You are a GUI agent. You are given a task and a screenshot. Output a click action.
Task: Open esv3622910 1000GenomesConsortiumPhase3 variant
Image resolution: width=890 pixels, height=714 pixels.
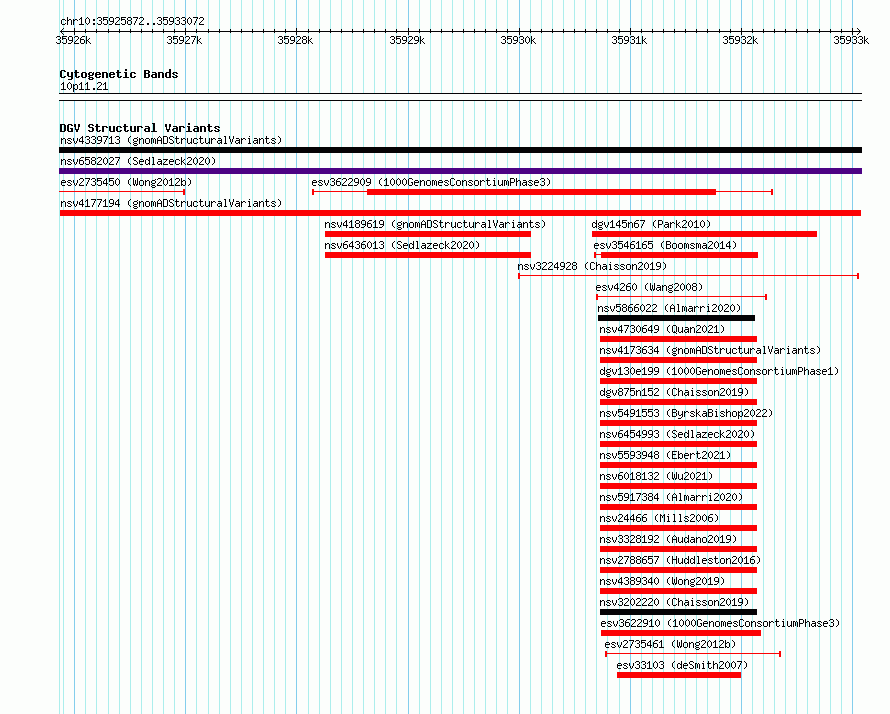720,623
